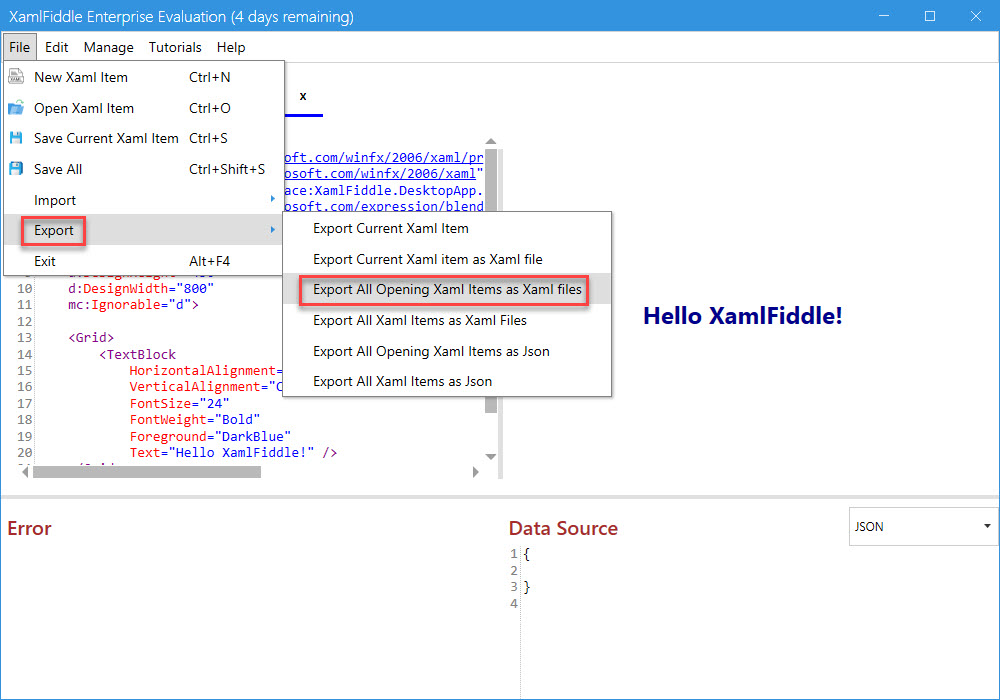Click the d:DesignWidth="800" code line
1000x700 pixels.
coord(141,288)
